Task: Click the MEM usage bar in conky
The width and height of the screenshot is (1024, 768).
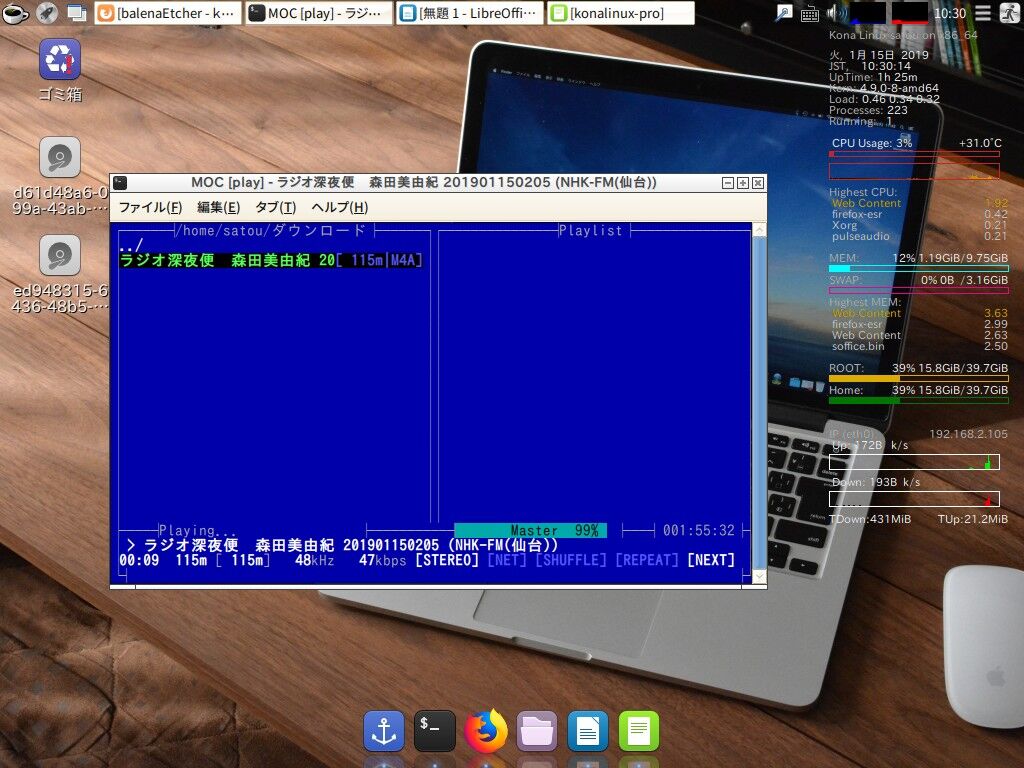Action: click(918, 268)
